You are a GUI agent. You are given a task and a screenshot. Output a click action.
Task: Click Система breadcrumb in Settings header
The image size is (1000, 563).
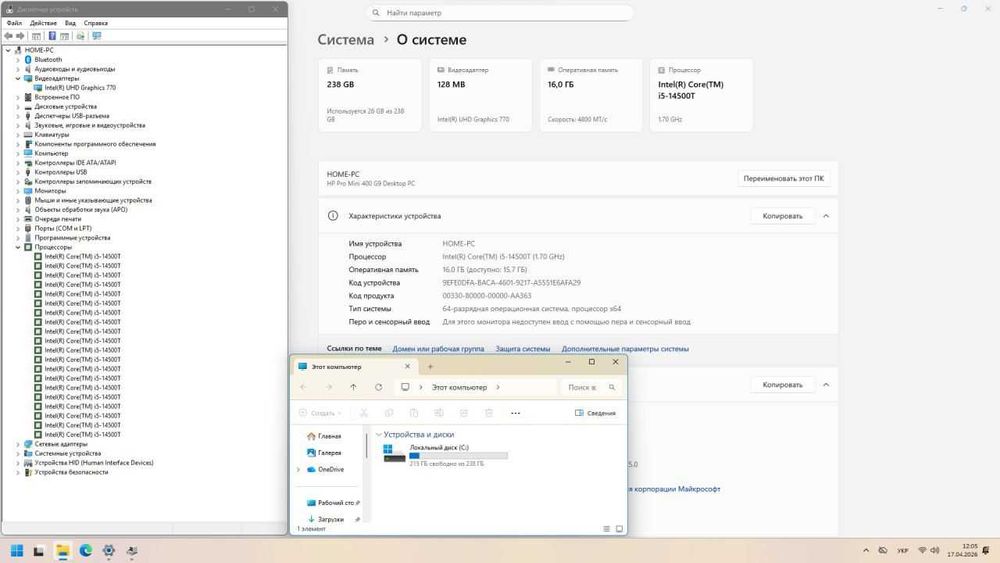(346, 40)
